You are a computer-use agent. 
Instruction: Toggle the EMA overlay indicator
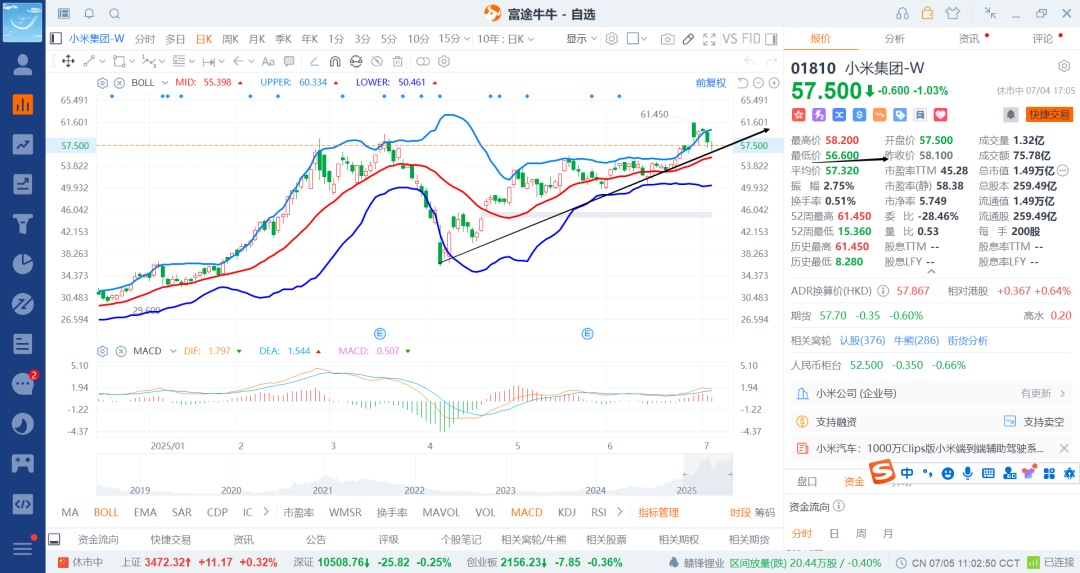pyautogui.click(x=145, y=512)
